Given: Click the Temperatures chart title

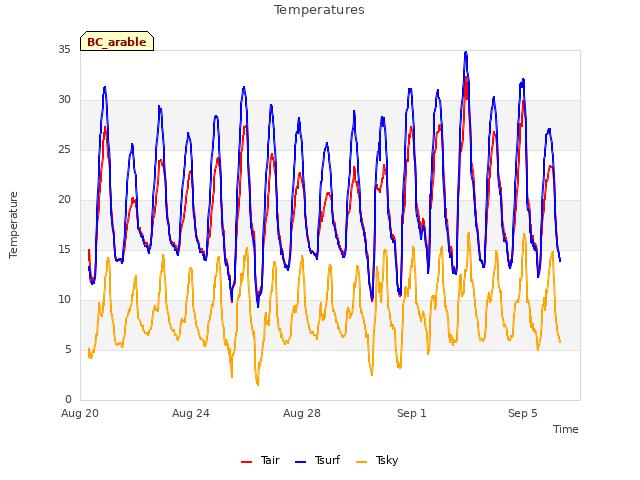Looking at the screenshot, I should pyautogui.click(x=319, y=10).
